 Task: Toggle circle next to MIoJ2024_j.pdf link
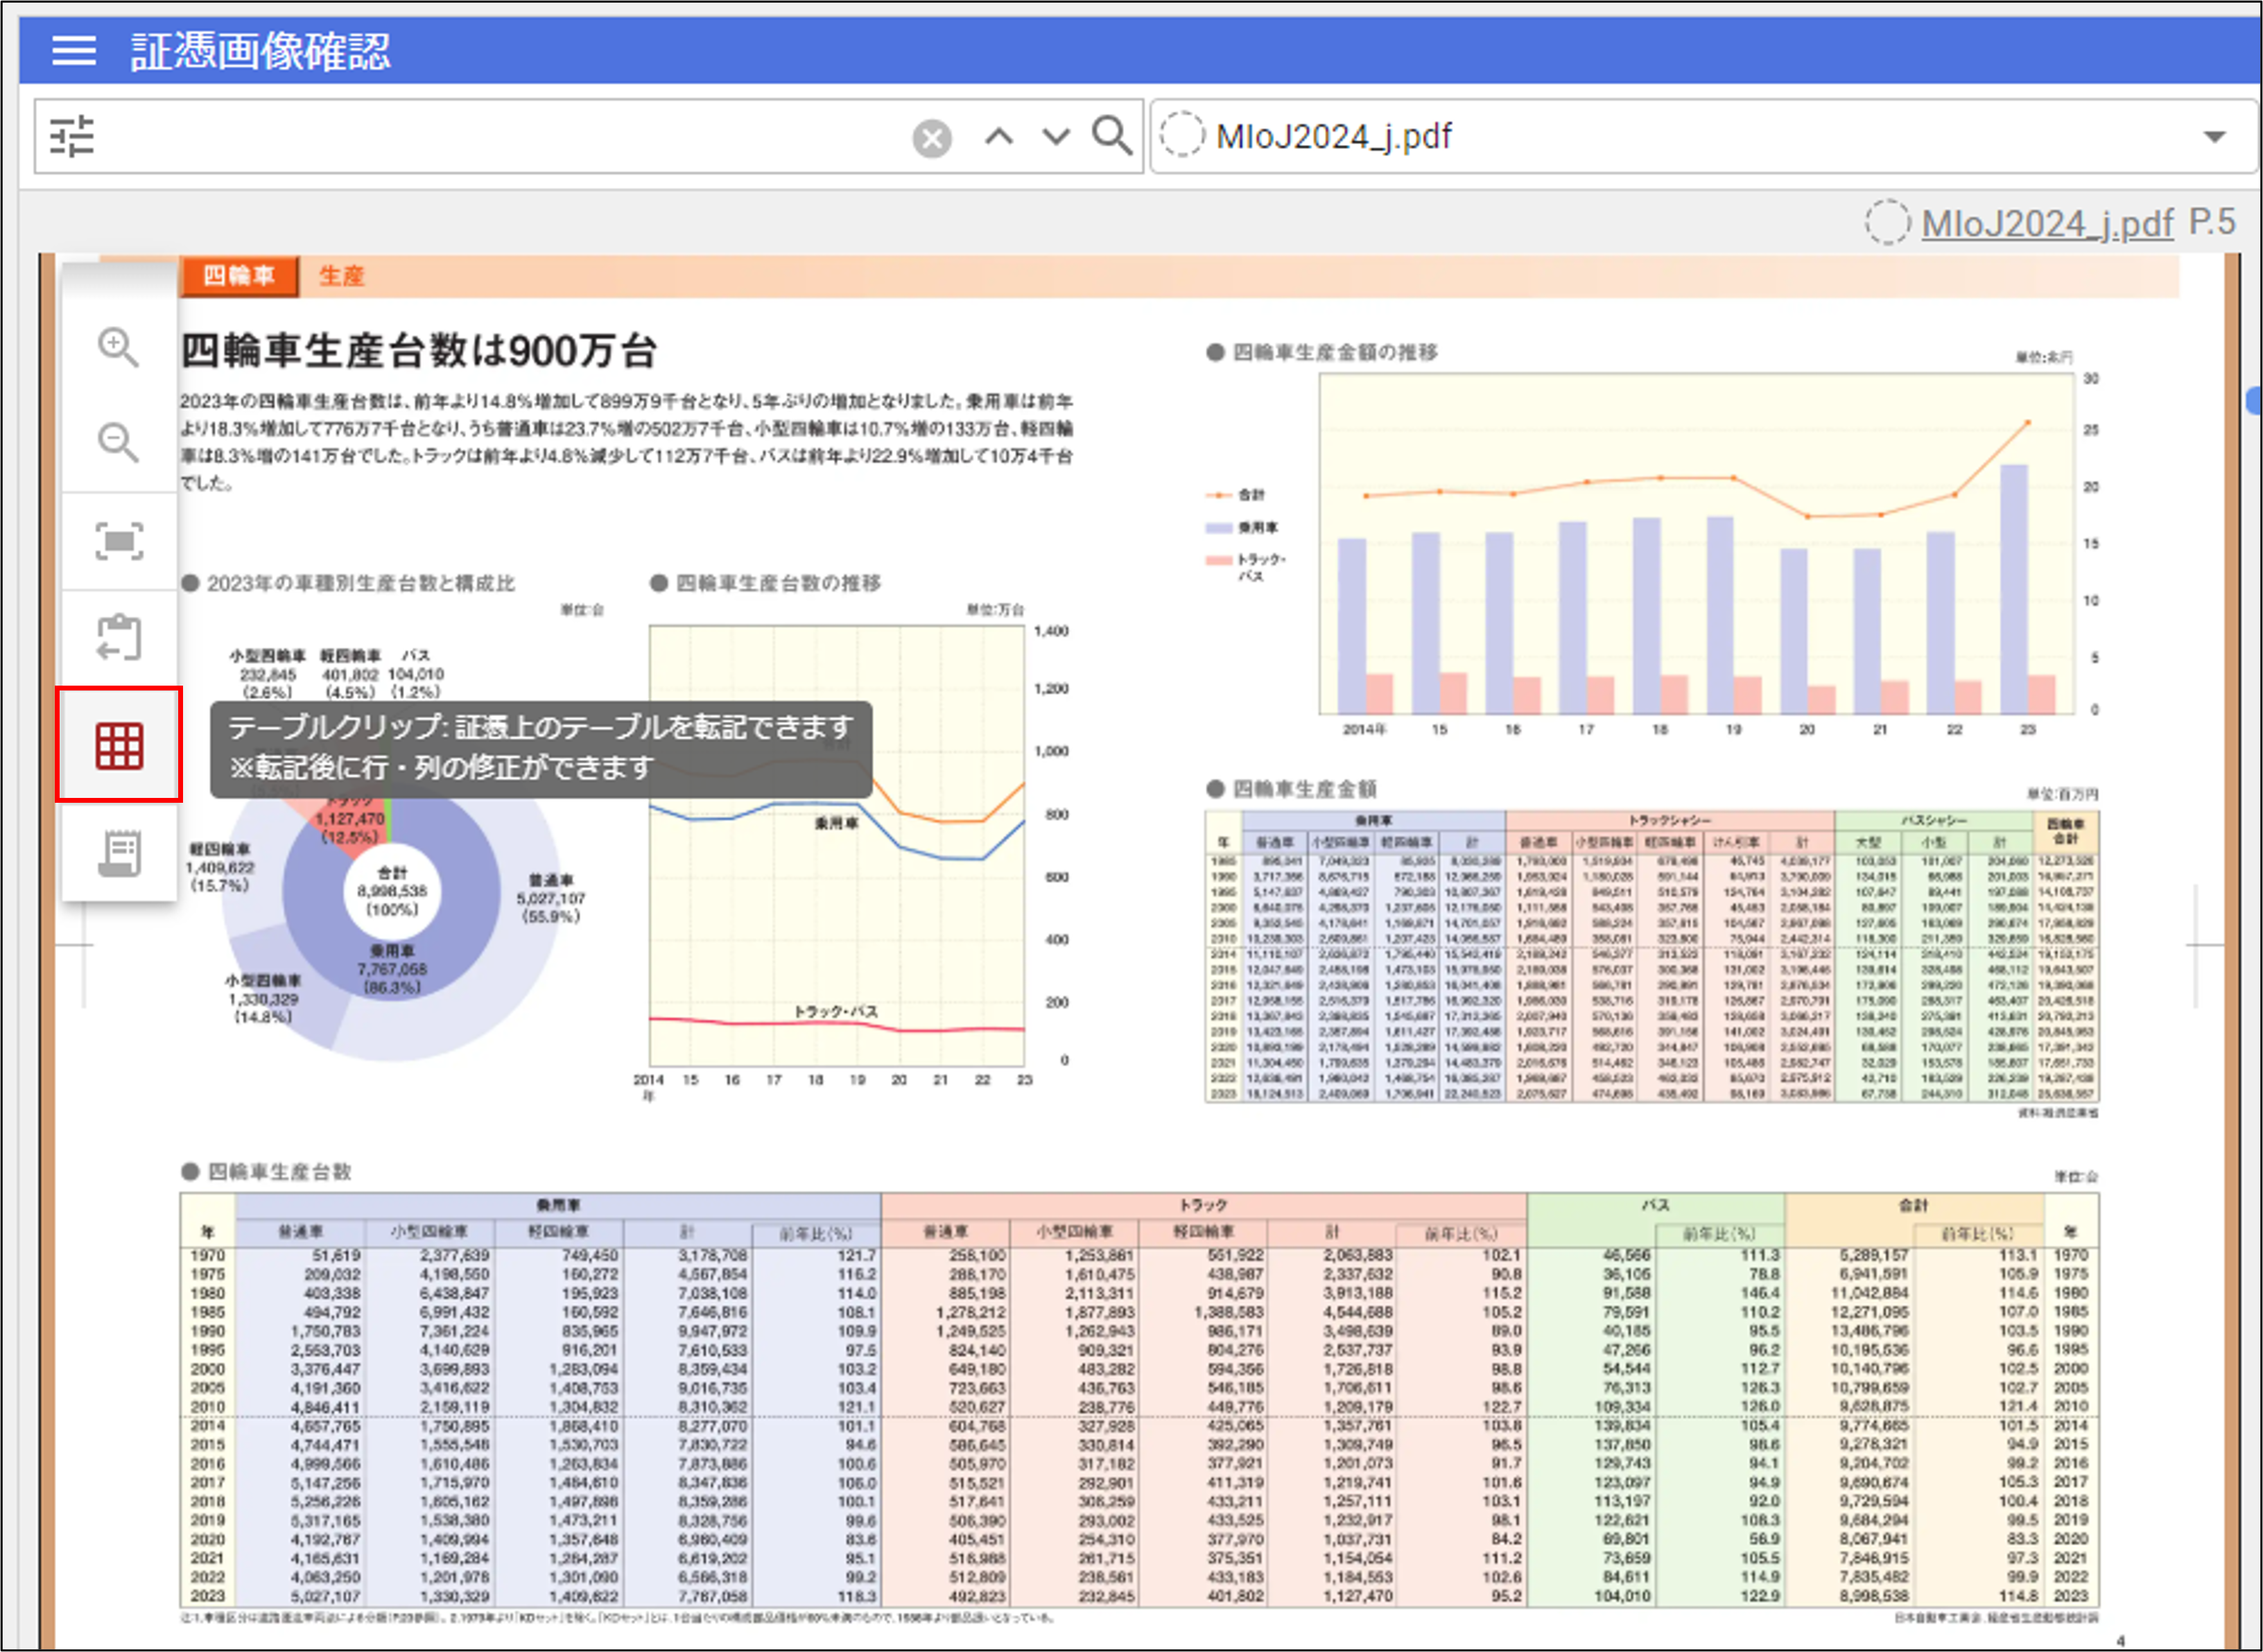pos(1886,222)
